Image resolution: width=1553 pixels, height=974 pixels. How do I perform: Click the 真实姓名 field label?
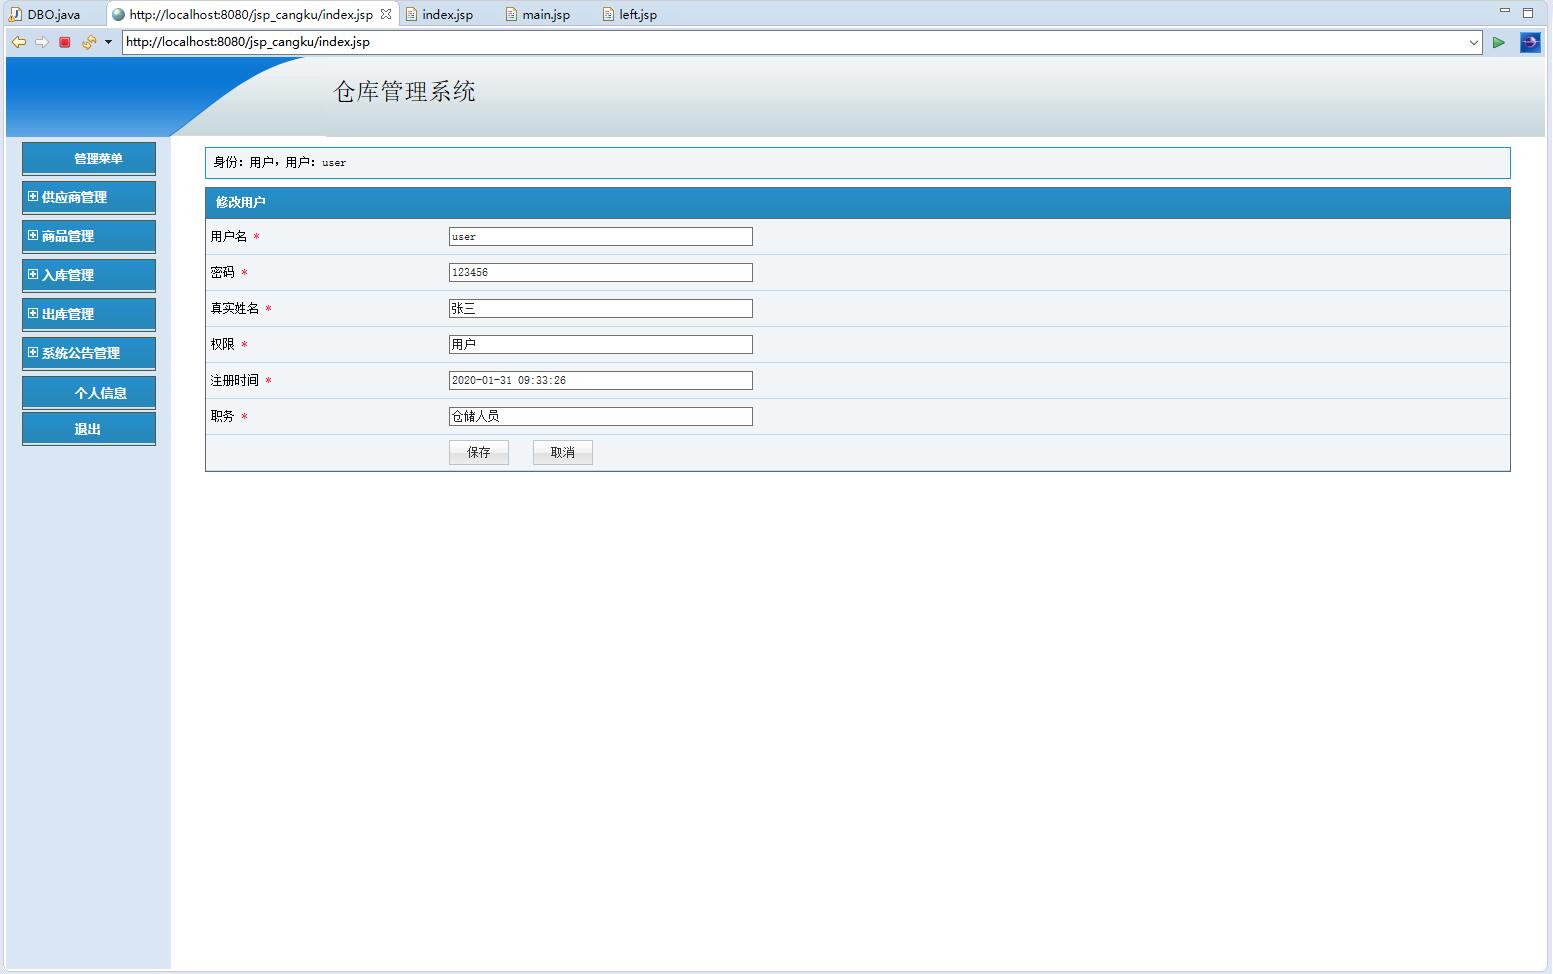(234, 309)
